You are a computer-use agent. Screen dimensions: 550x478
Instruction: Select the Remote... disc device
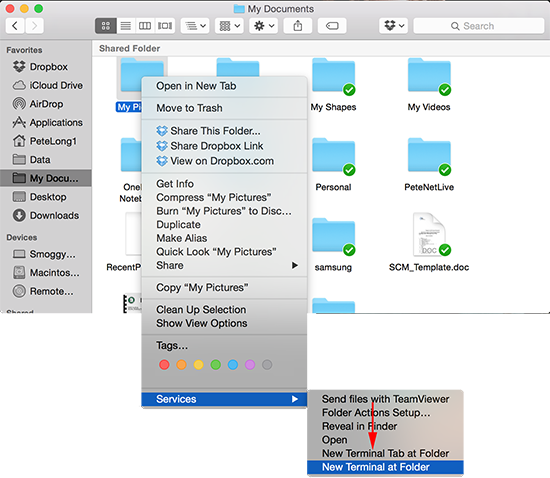point(46,291)
